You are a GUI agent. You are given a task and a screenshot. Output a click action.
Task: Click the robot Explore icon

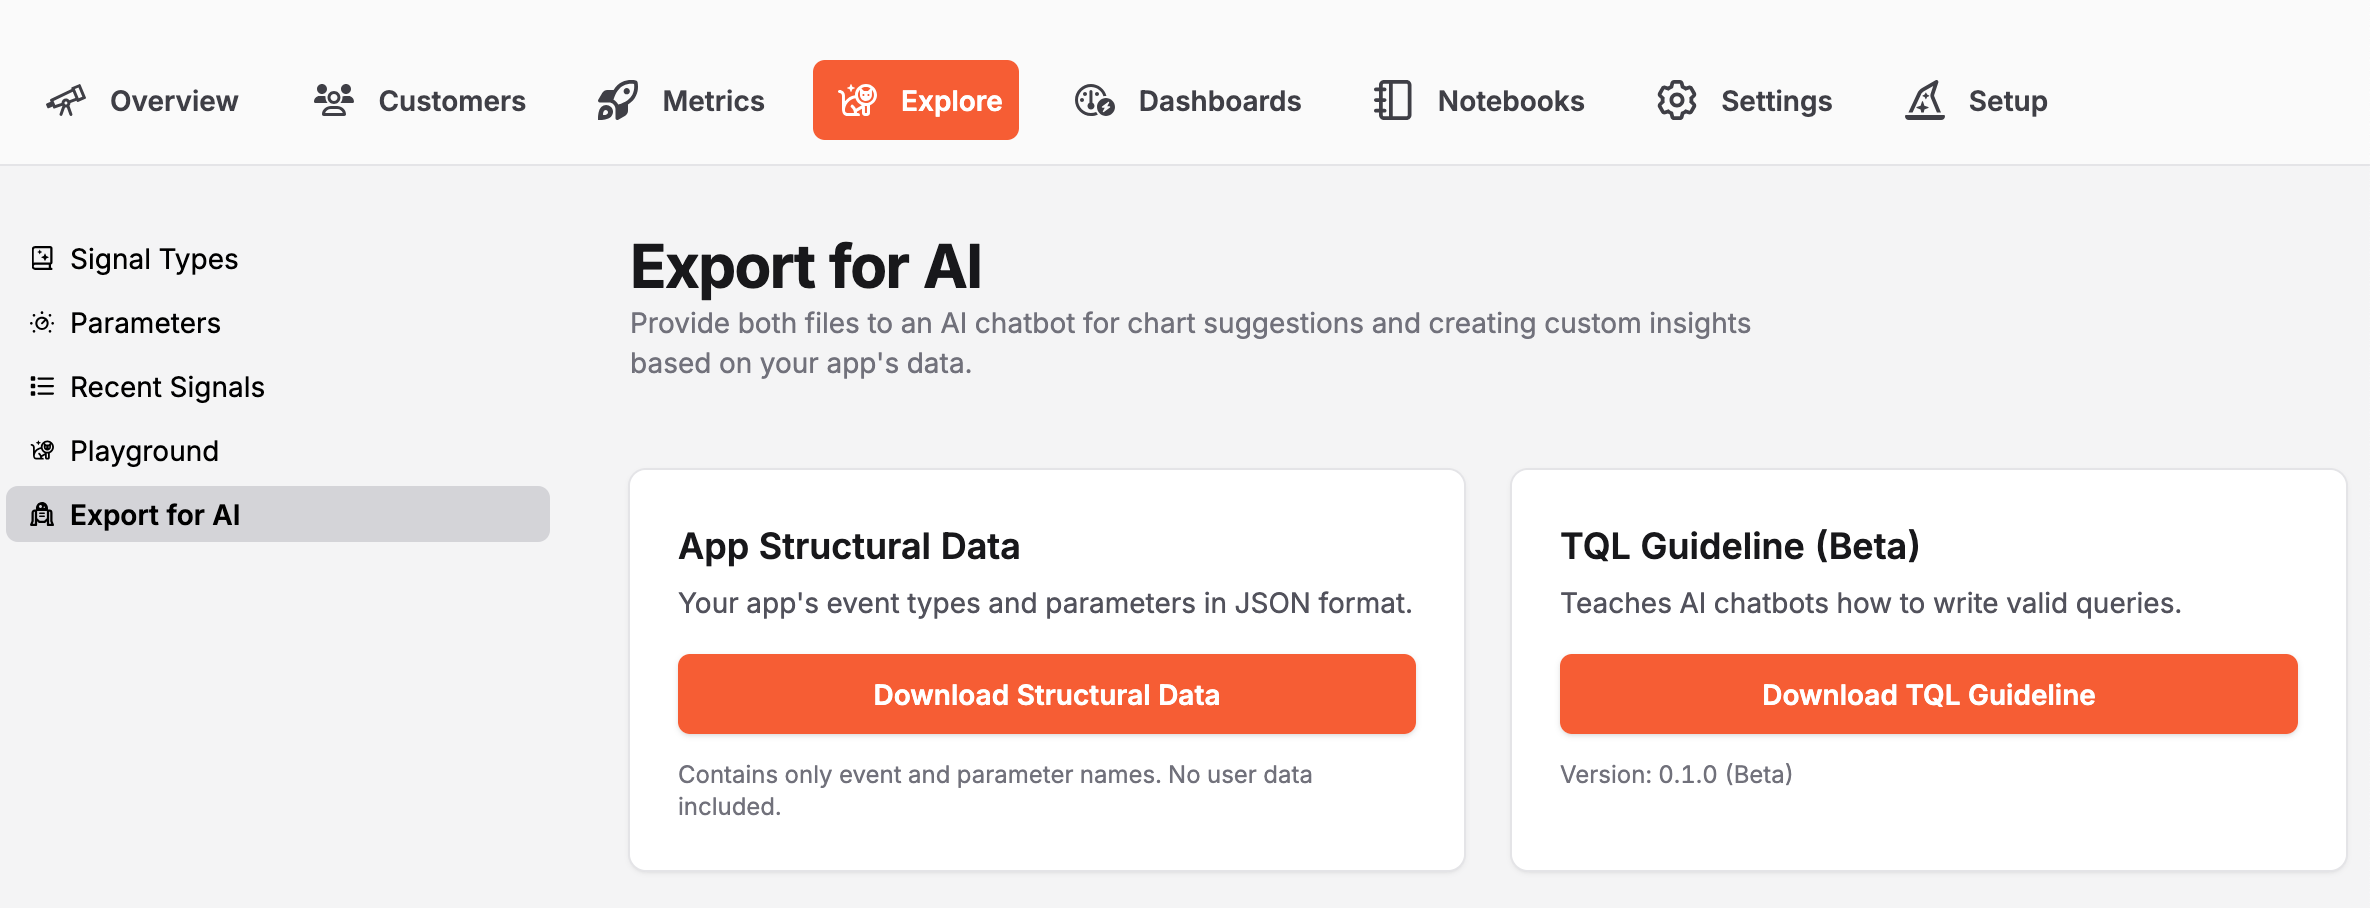(x=857, y=99)
